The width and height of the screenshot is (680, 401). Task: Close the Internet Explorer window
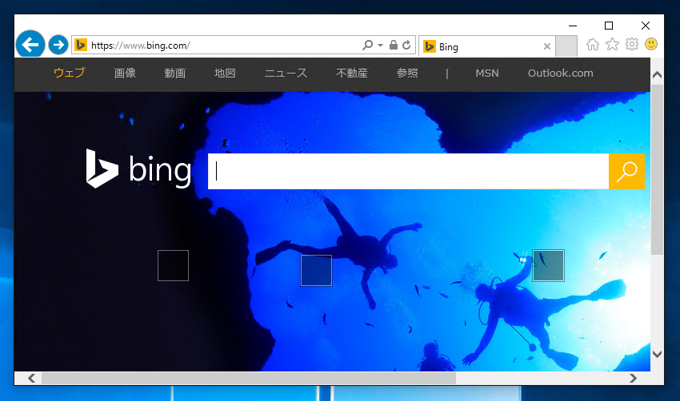click(x=645, y=26)
